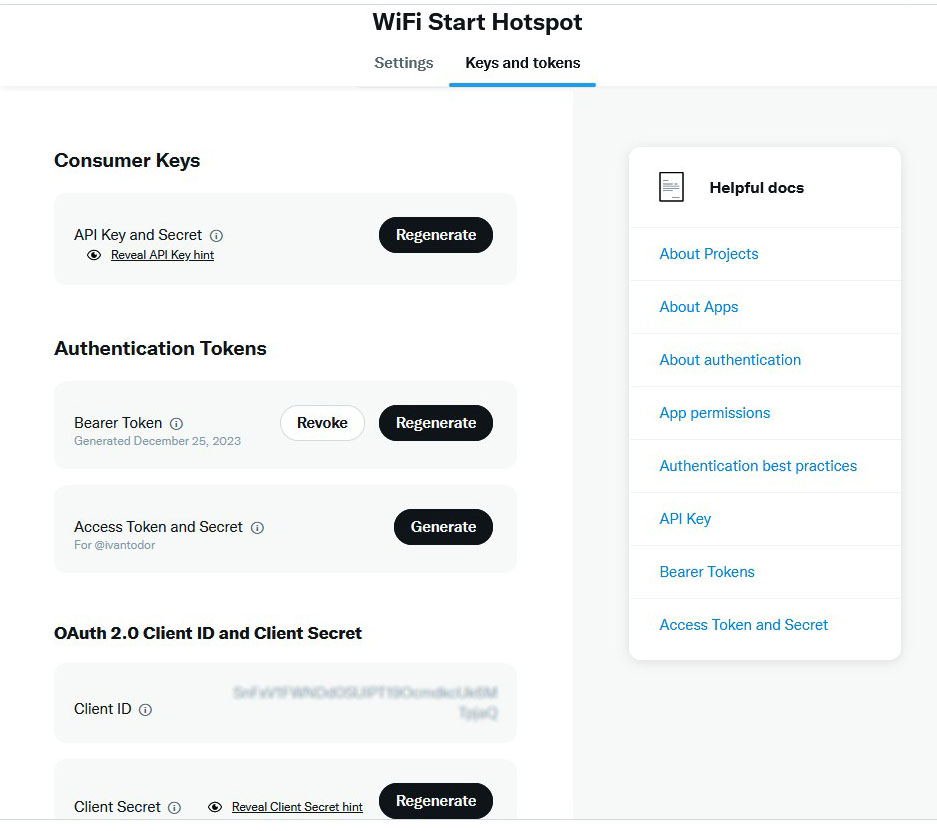Open Authentication best practices doc link
937x831 pixels.
pyautogui.click(x=757, y=466)
